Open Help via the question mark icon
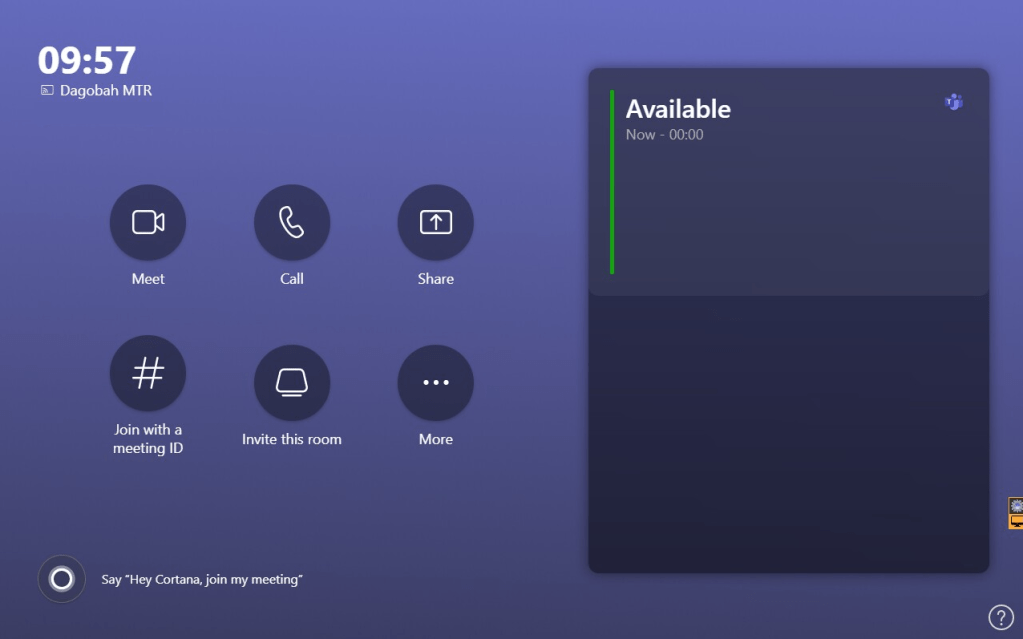 (x=1000, y=617)
